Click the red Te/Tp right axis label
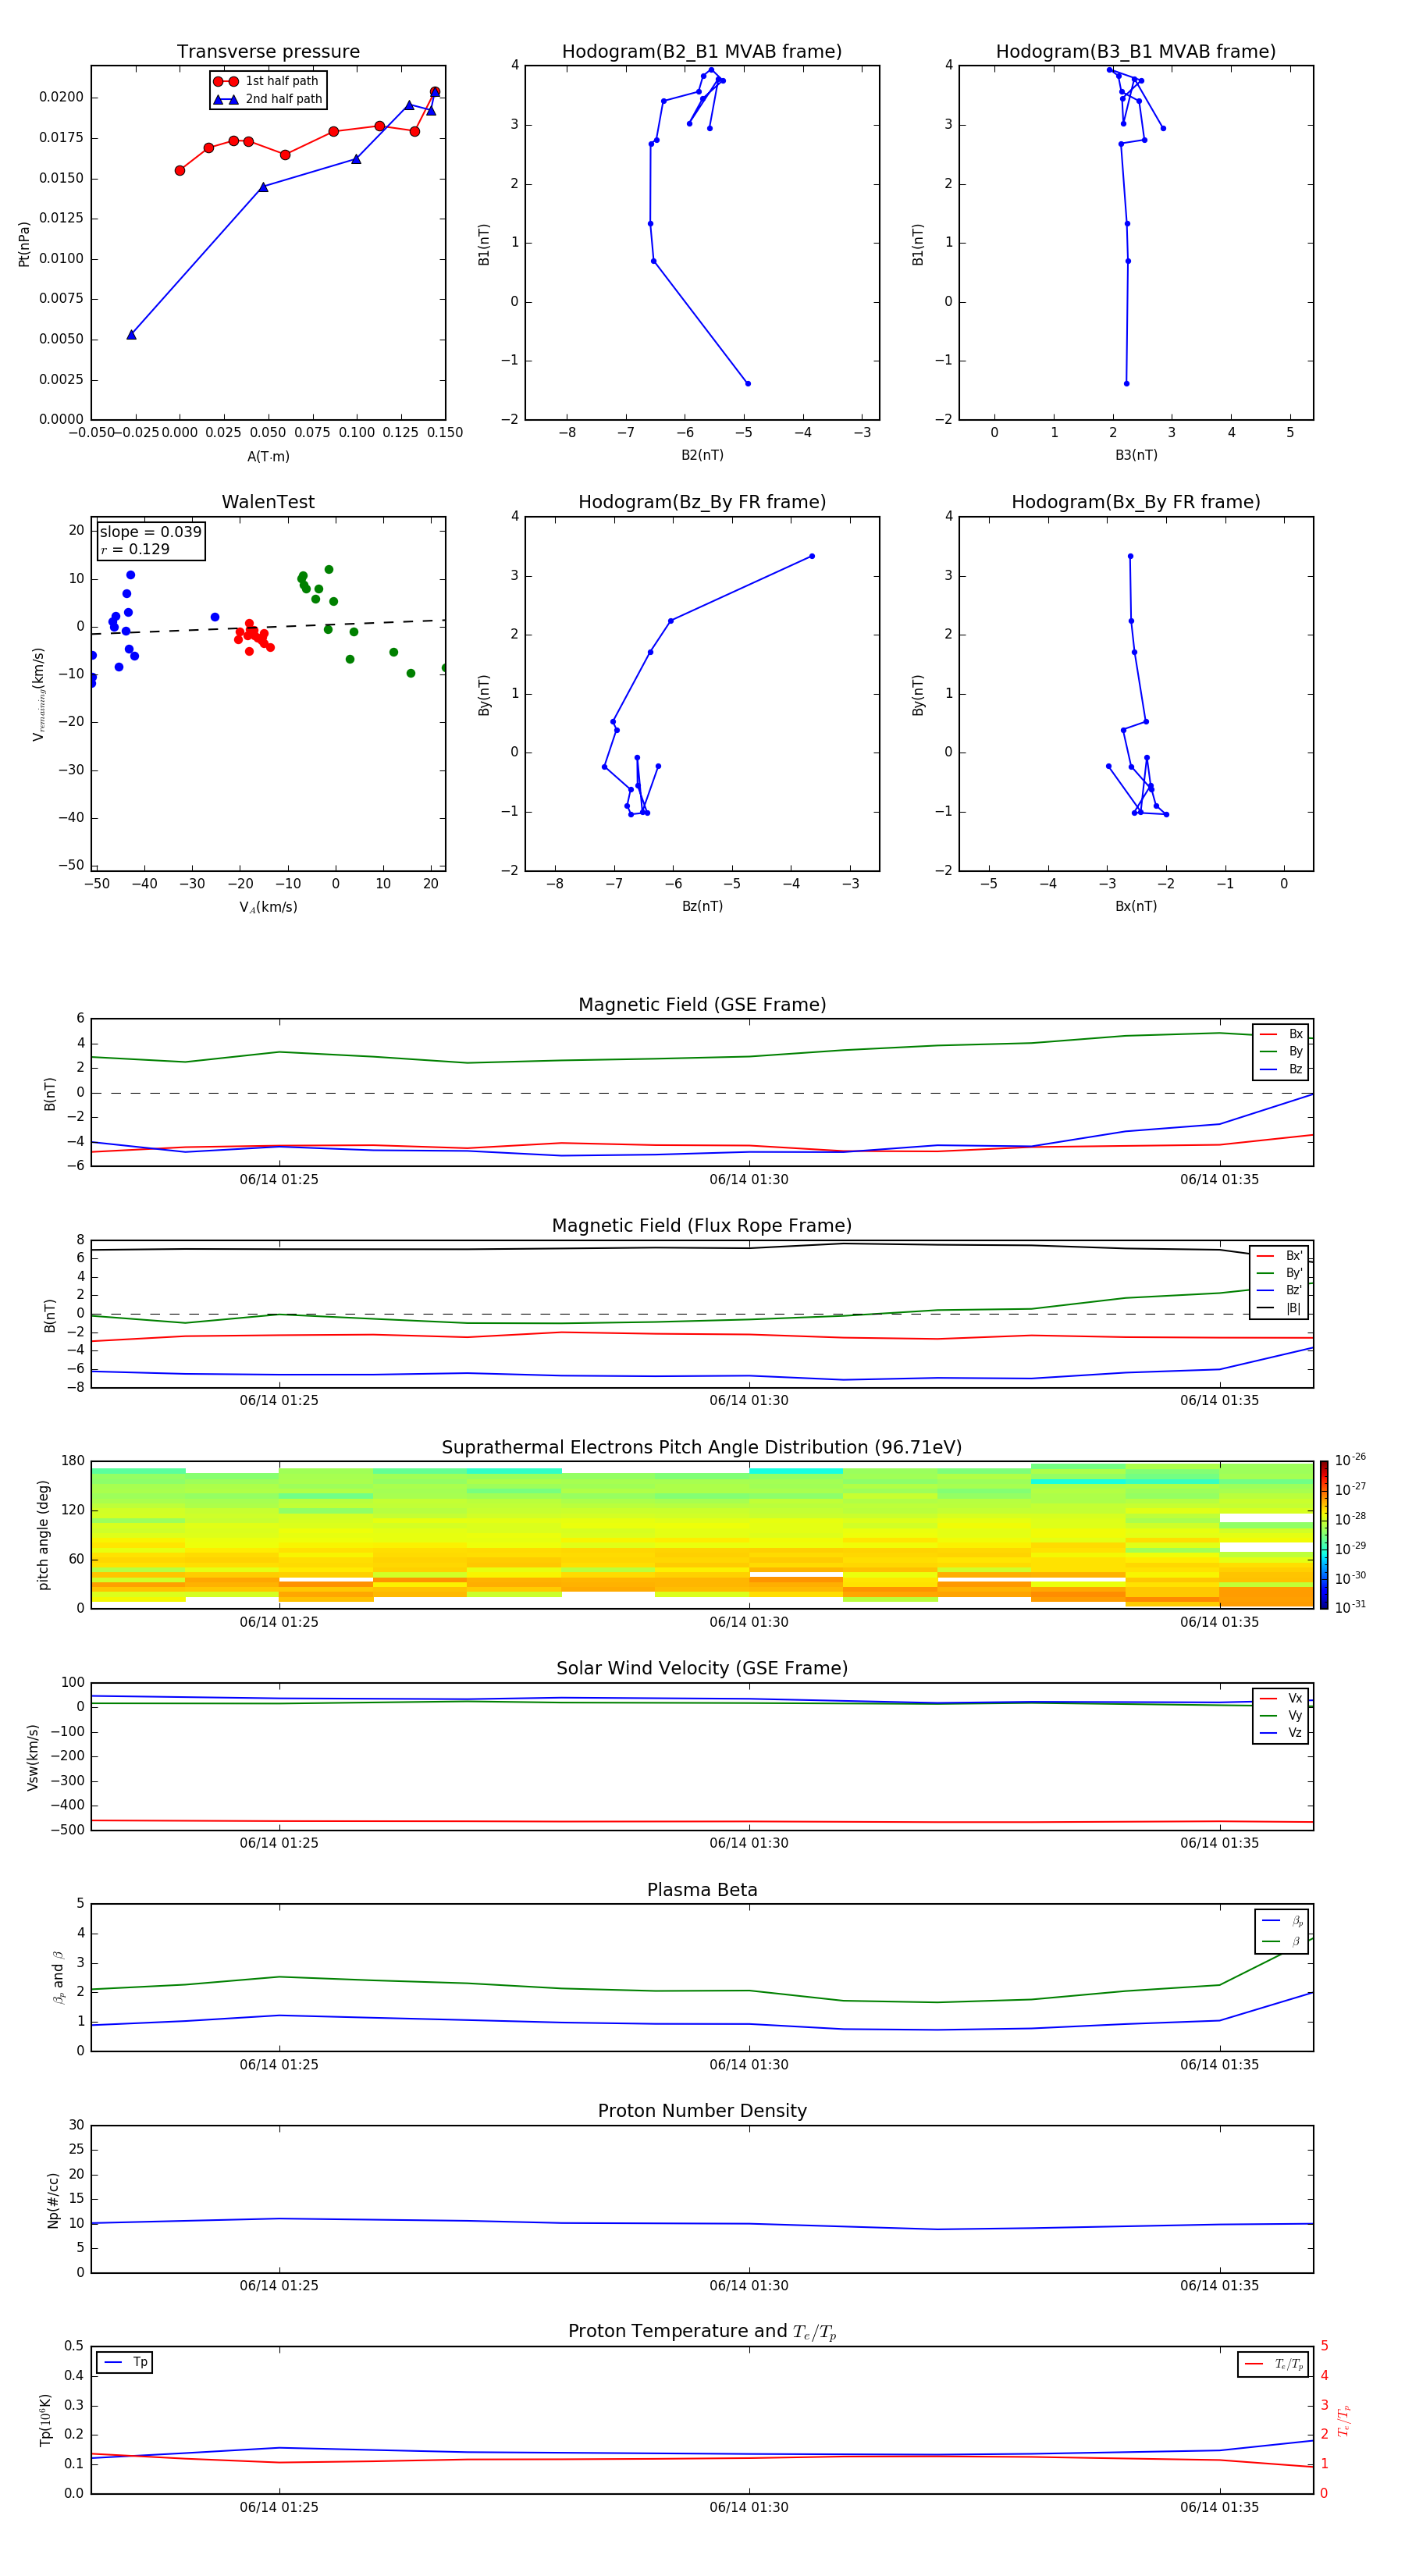Image resolution: width=1405 pixels, height=2576 pixels. point(1344,2420)
